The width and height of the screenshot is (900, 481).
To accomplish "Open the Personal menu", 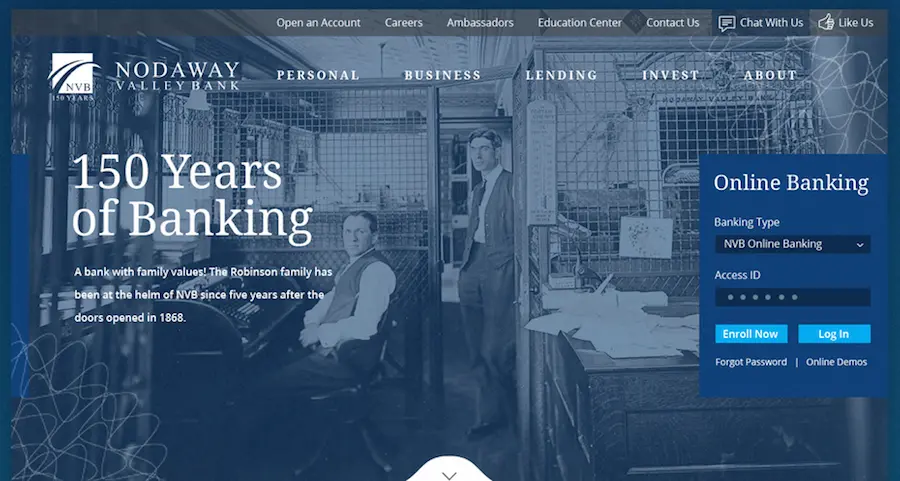I will (x=318, y=75).
